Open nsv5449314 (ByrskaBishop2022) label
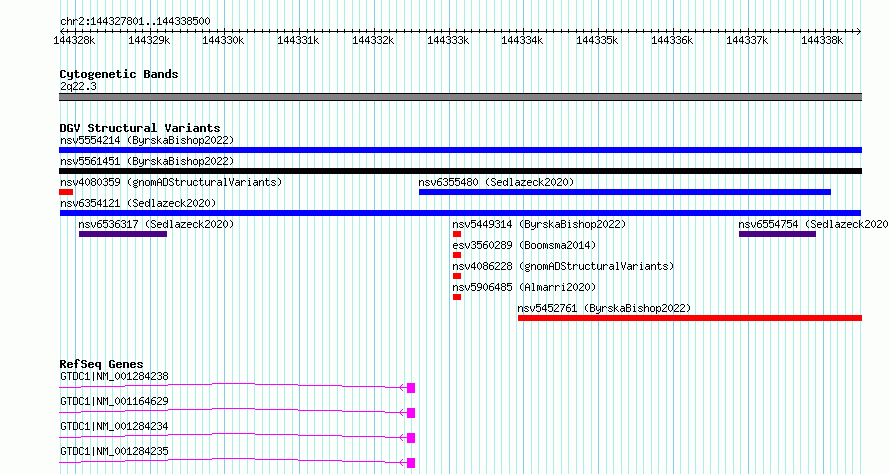The height and width of the screenshot is (474, 890). pyautogui.click(x=539, y=224)
